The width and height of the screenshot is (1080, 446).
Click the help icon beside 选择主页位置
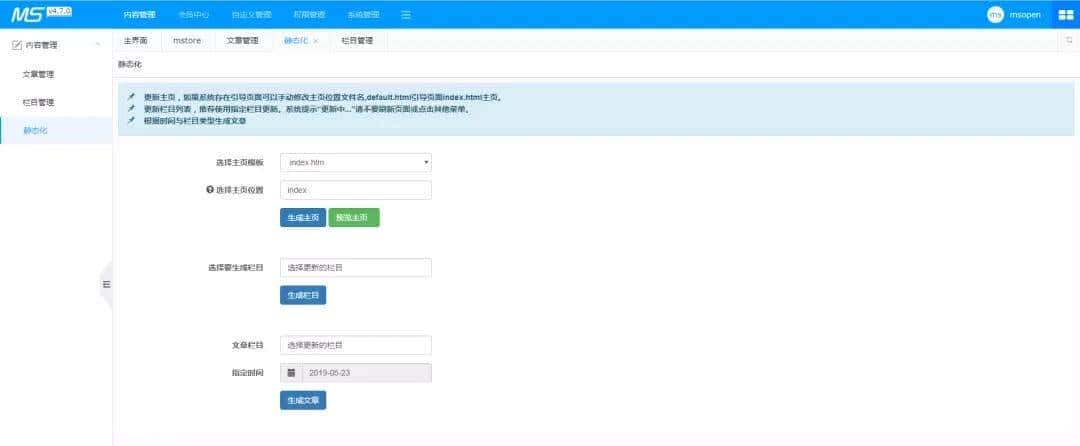coord(210,189)
